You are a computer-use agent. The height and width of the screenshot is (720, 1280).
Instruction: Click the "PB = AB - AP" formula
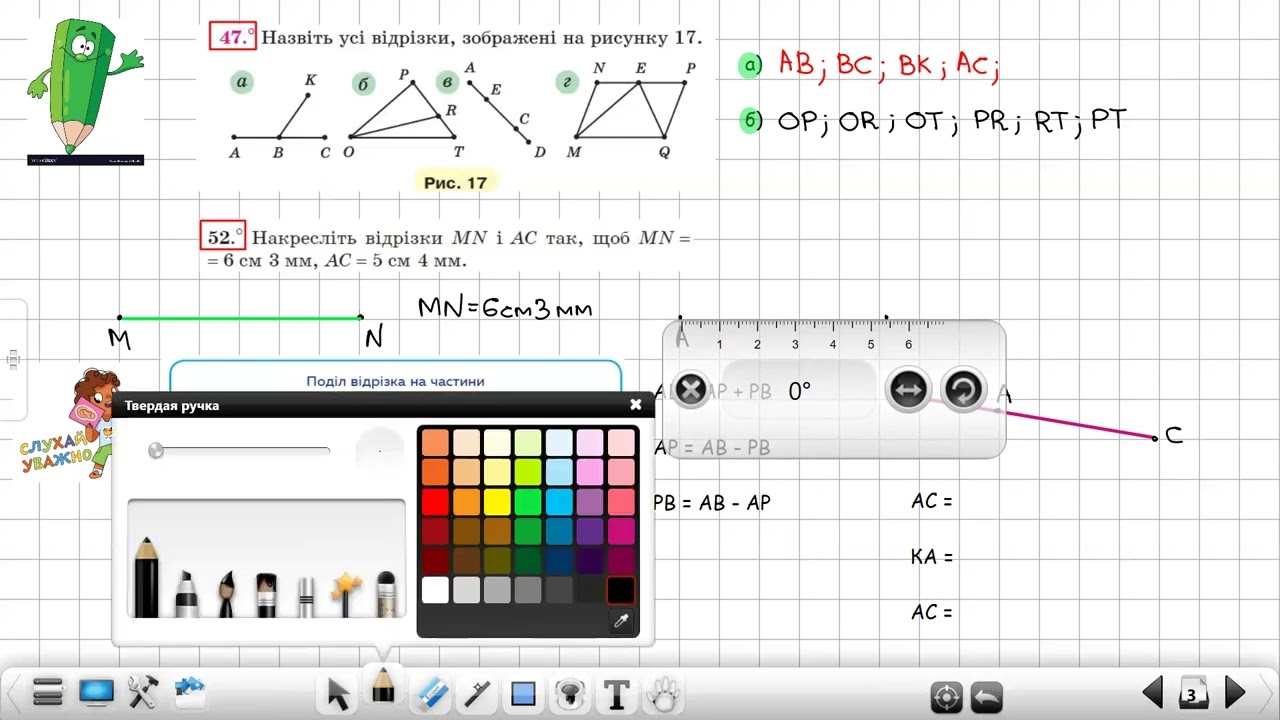coord(712,503)
